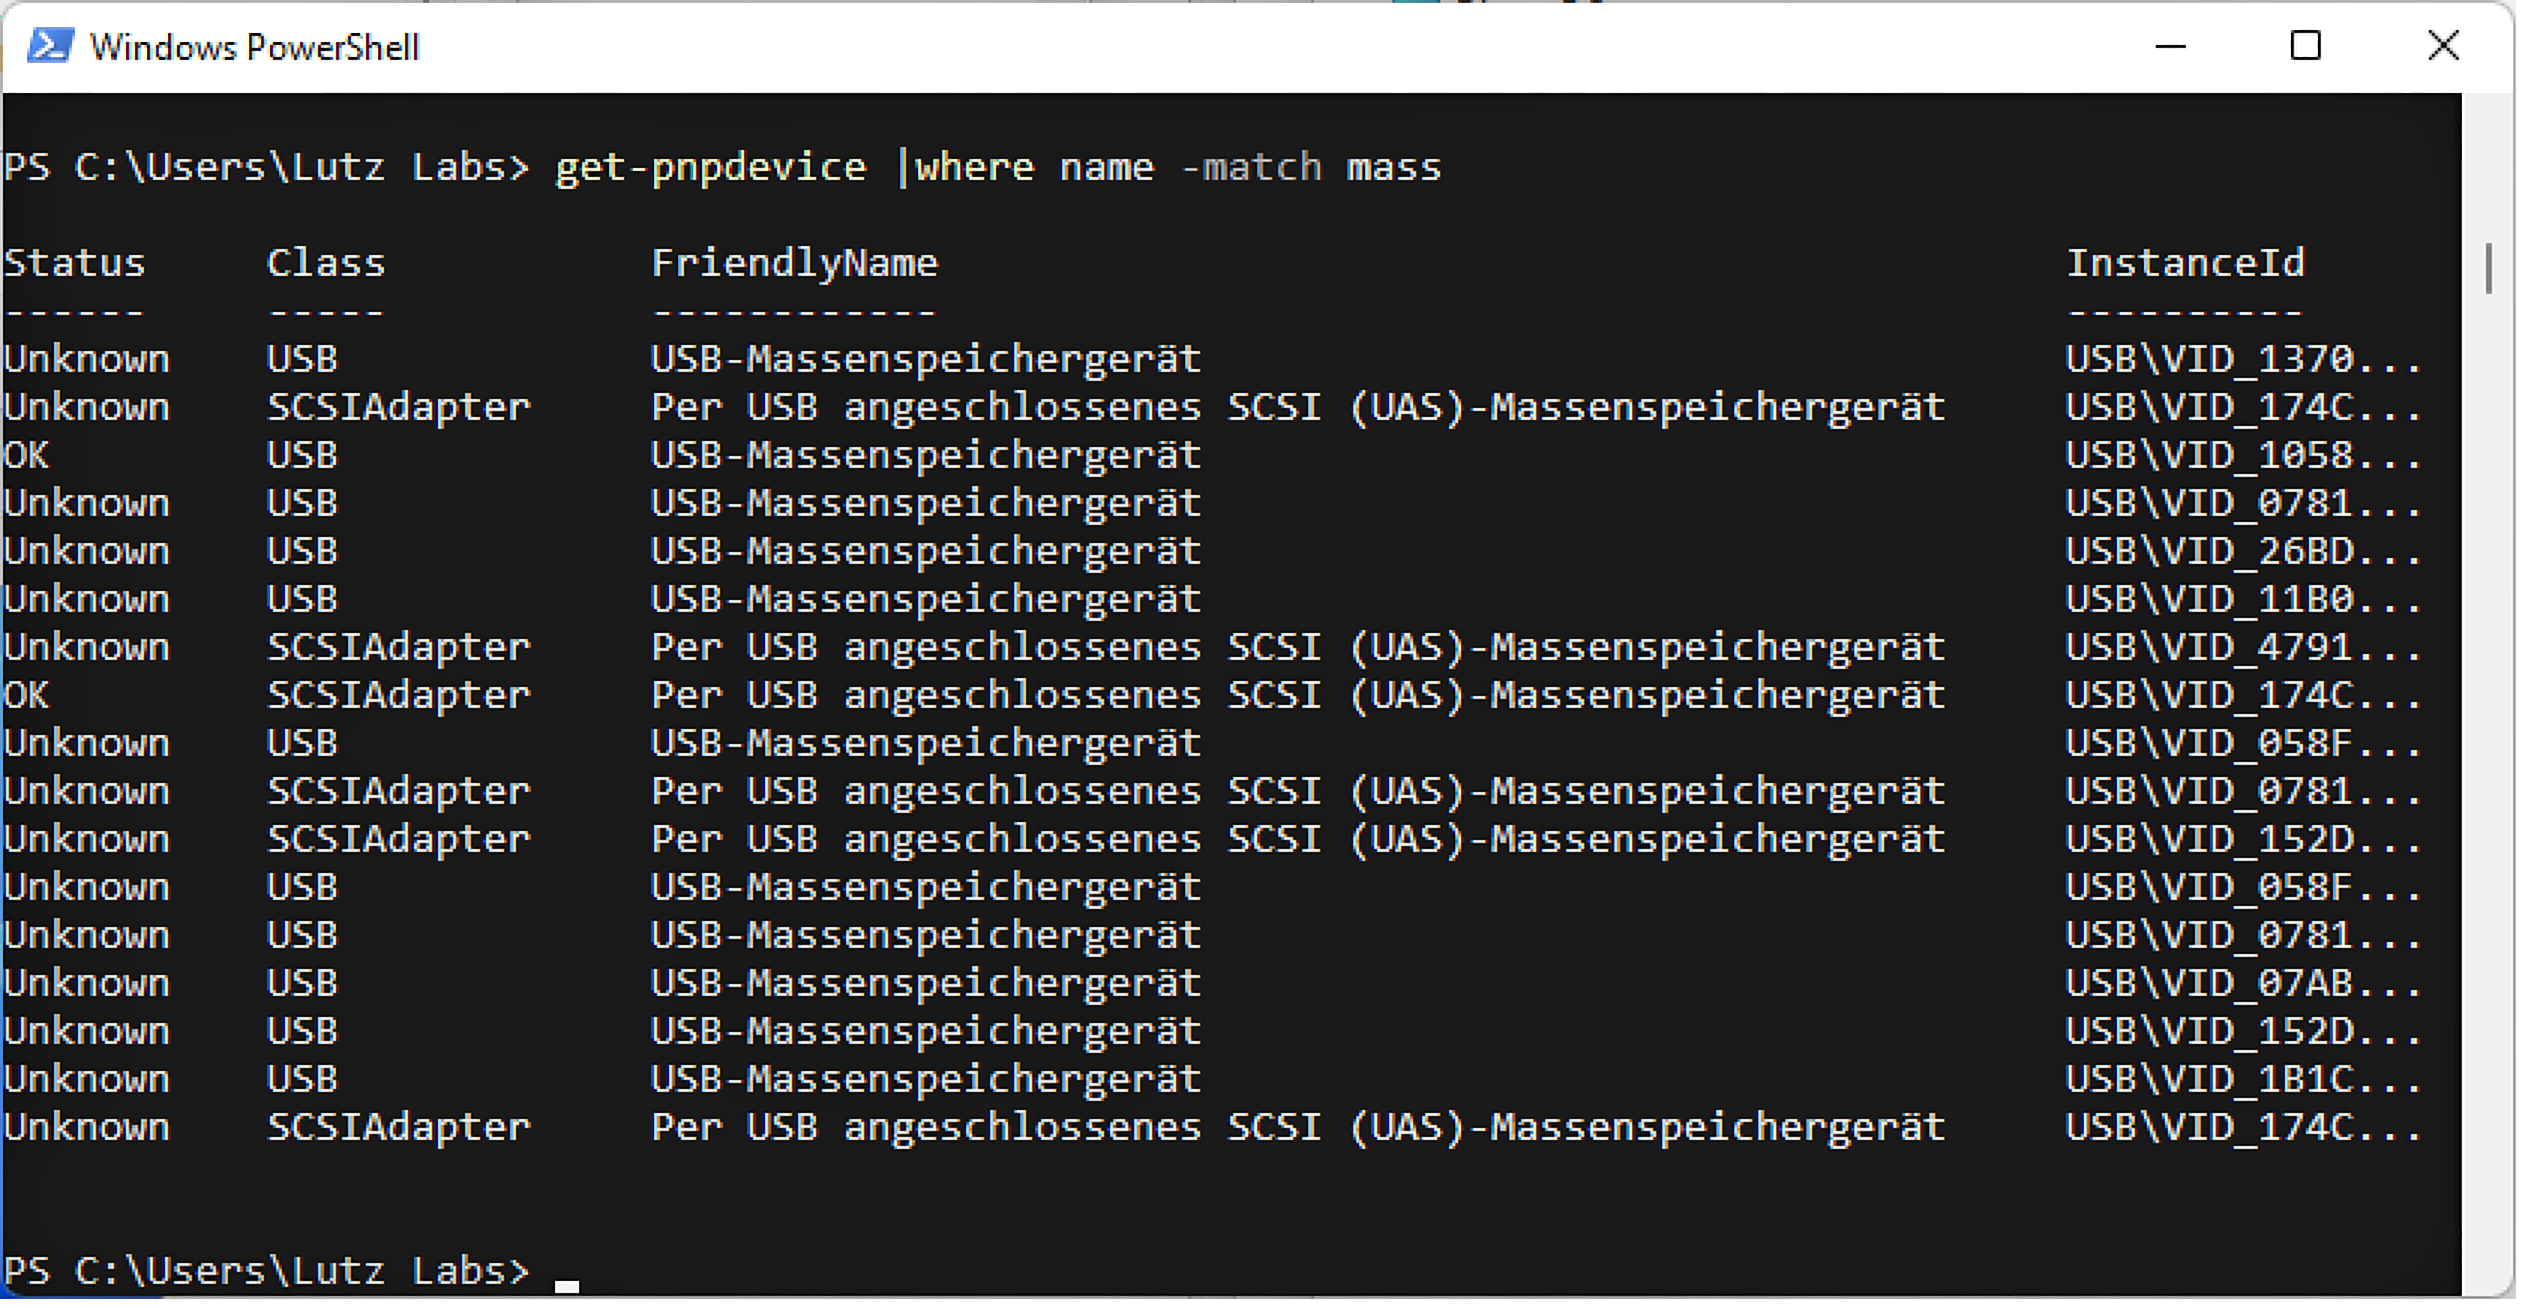Click the FriendlyName column header

click(x=795, y=263)
